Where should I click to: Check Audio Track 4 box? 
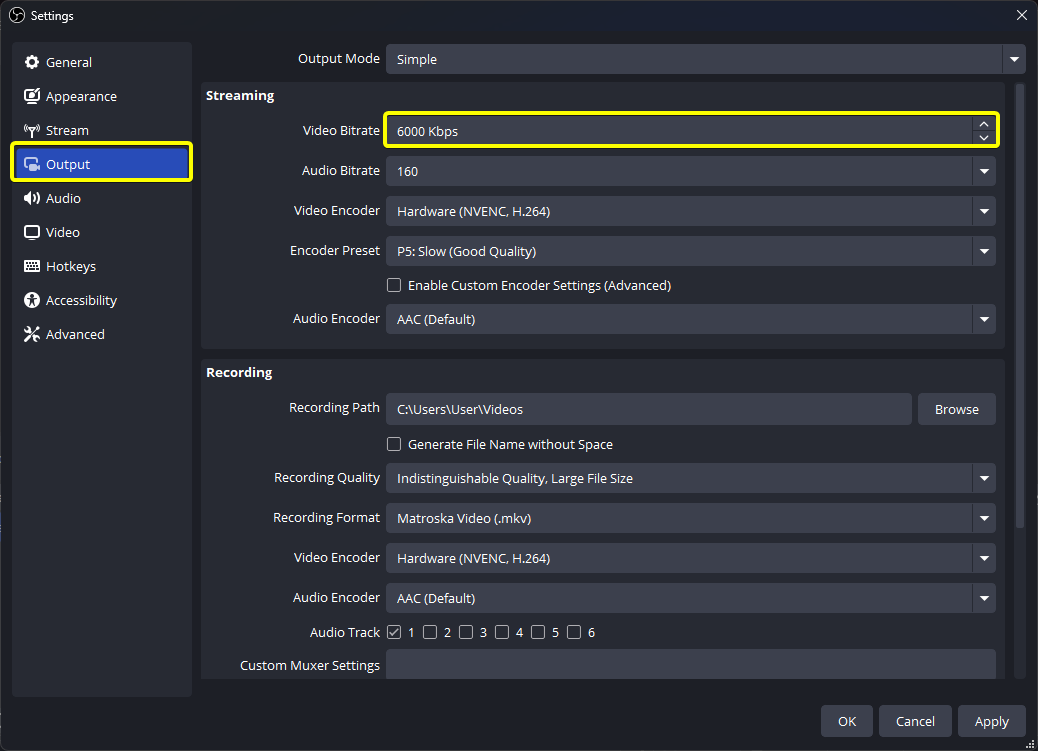click(502, 632)
